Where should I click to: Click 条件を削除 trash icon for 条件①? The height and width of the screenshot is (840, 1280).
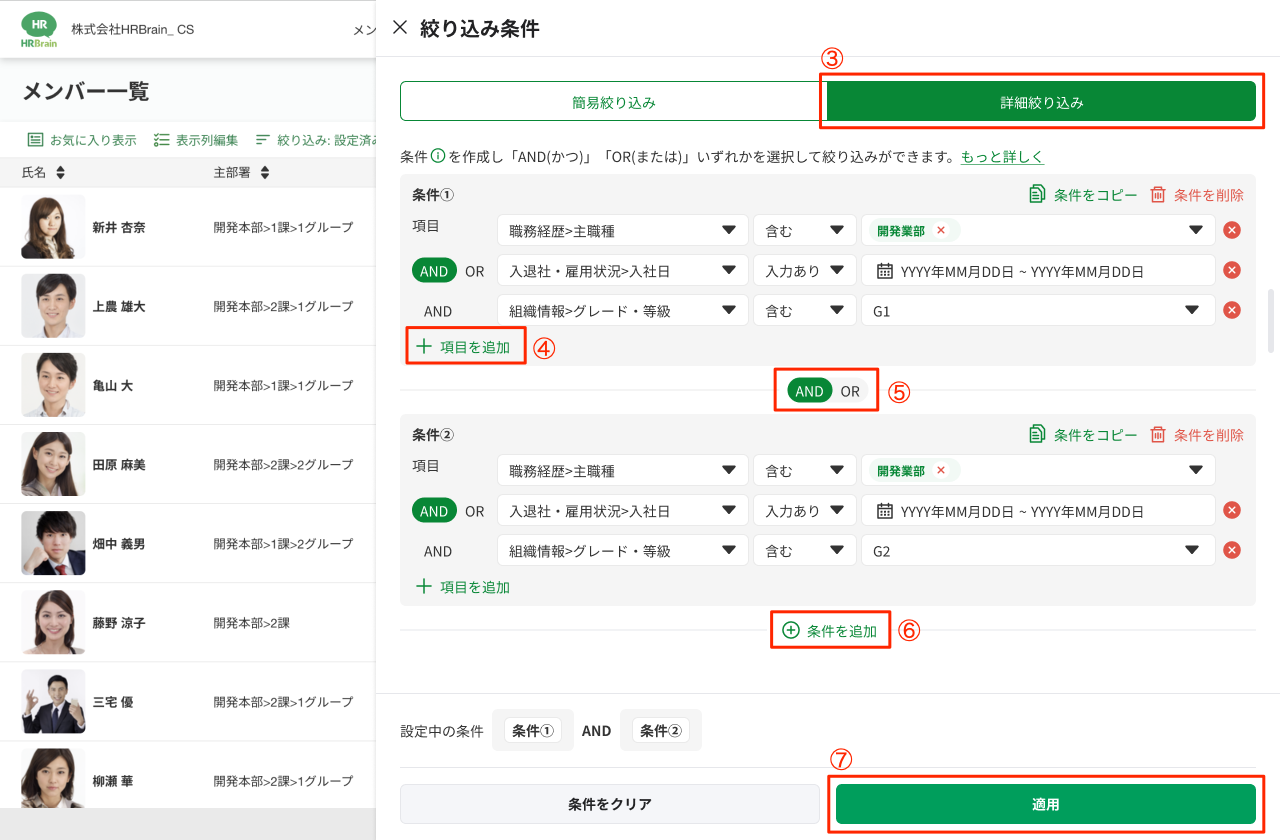click(x=1158, y=195)
